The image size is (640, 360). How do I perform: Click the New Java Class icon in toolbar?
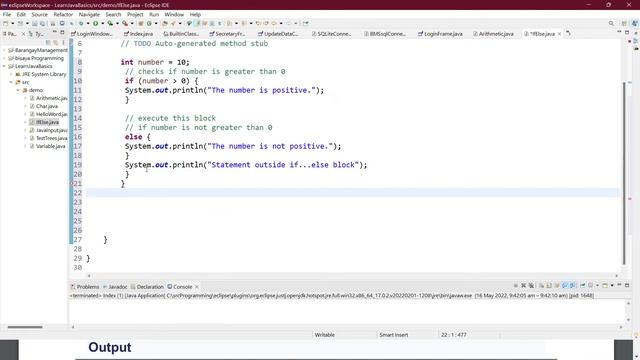pyautogui.click(x=149, y=23)
